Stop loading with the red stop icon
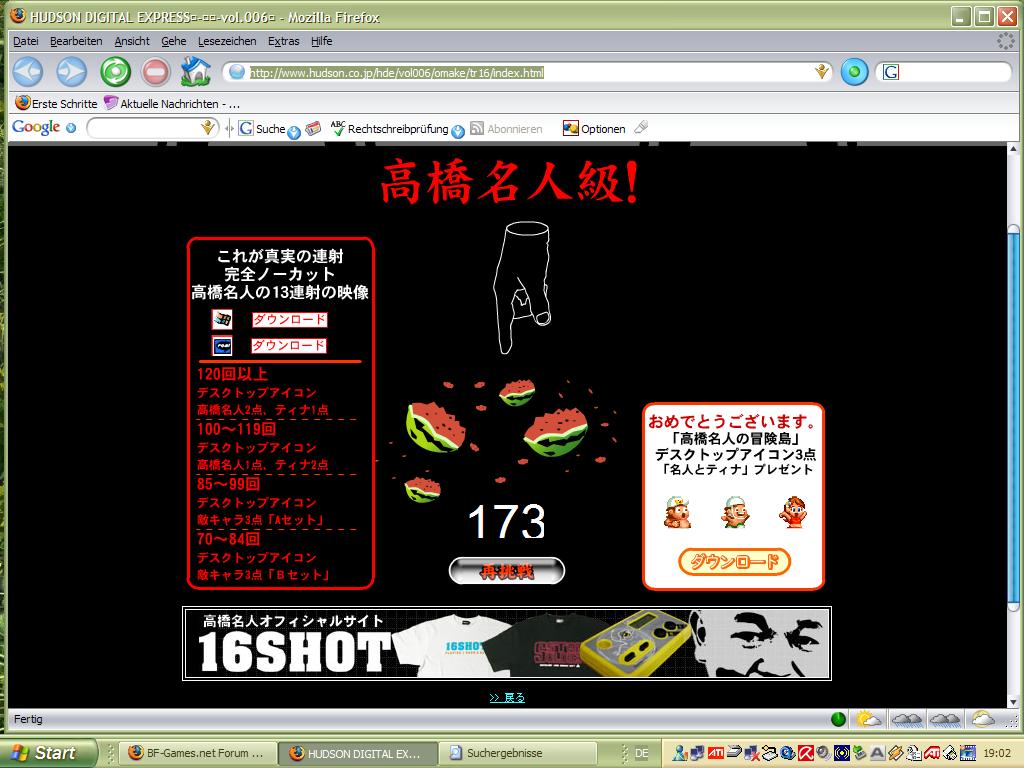This screenshot has width=1024, height=768. (156, 72)
